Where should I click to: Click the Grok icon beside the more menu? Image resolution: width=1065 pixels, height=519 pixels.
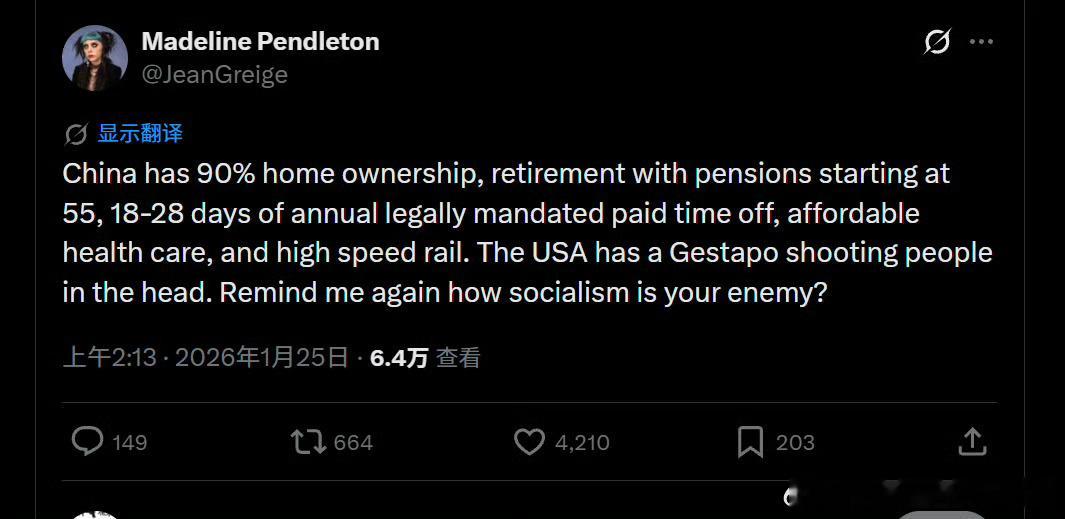(x=937, y=41)
